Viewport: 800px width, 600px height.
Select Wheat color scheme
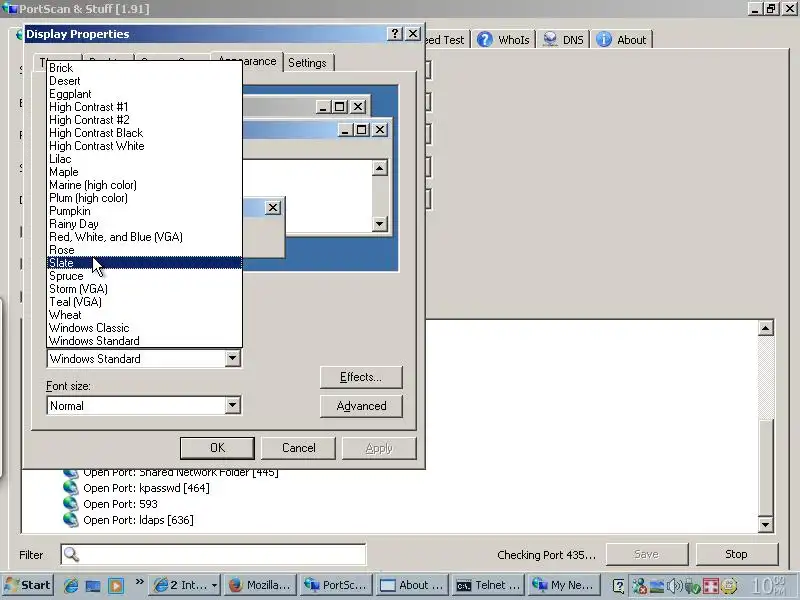tap(144, 315)
